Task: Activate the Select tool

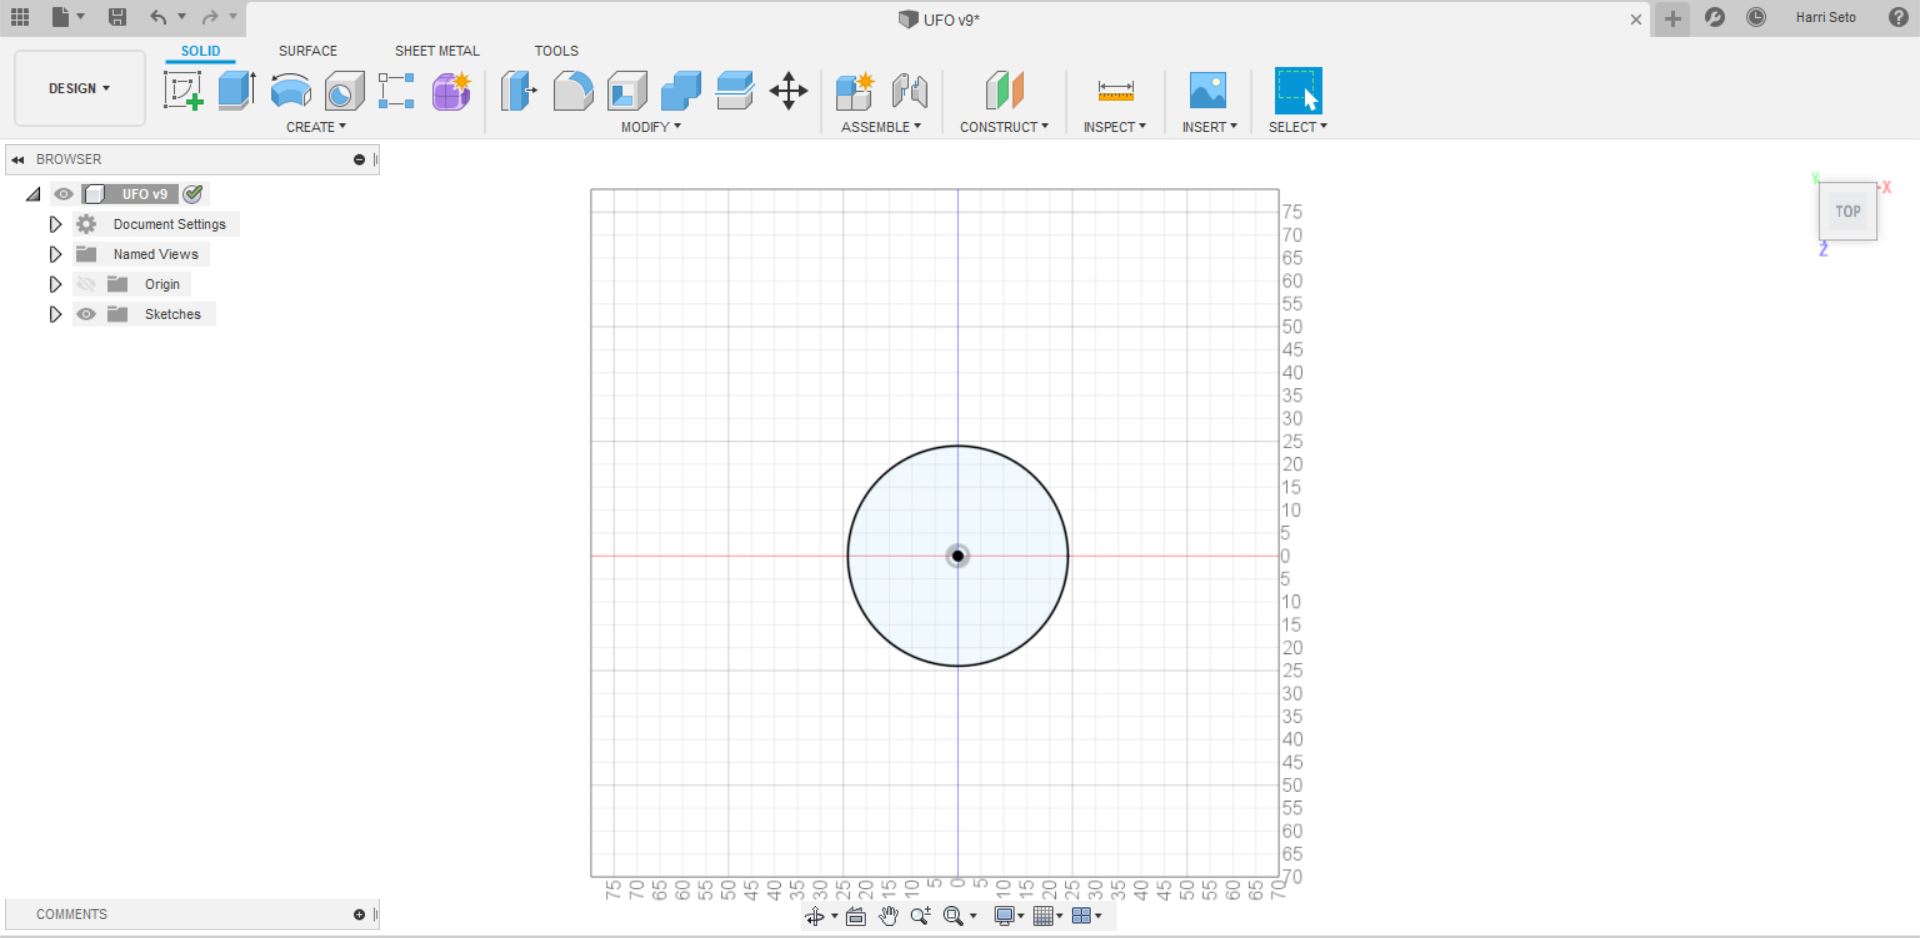Action: coord(1298,91)
